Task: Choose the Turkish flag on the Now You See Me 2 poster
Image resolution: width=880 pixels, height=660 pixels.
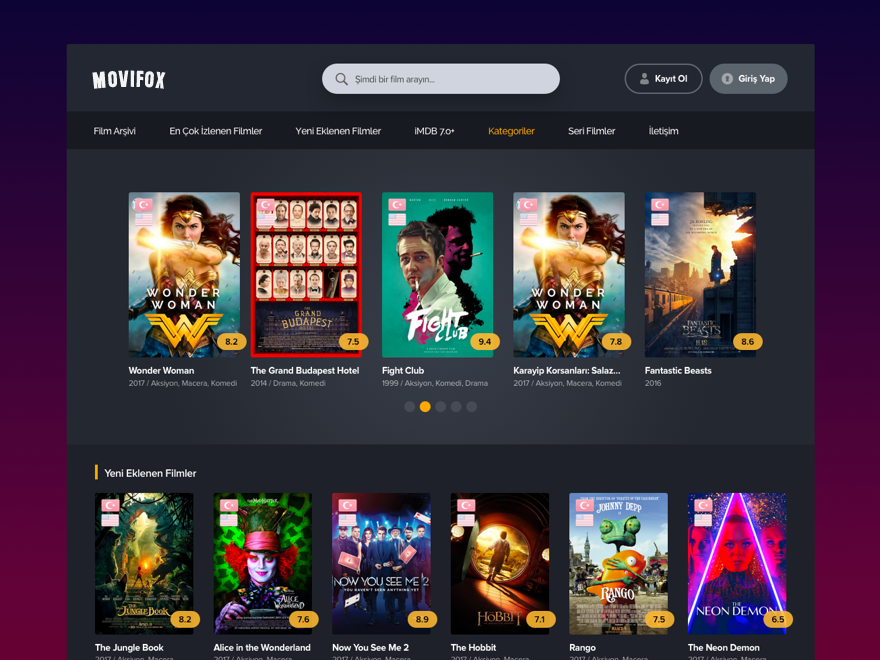Action: [347, 506]
